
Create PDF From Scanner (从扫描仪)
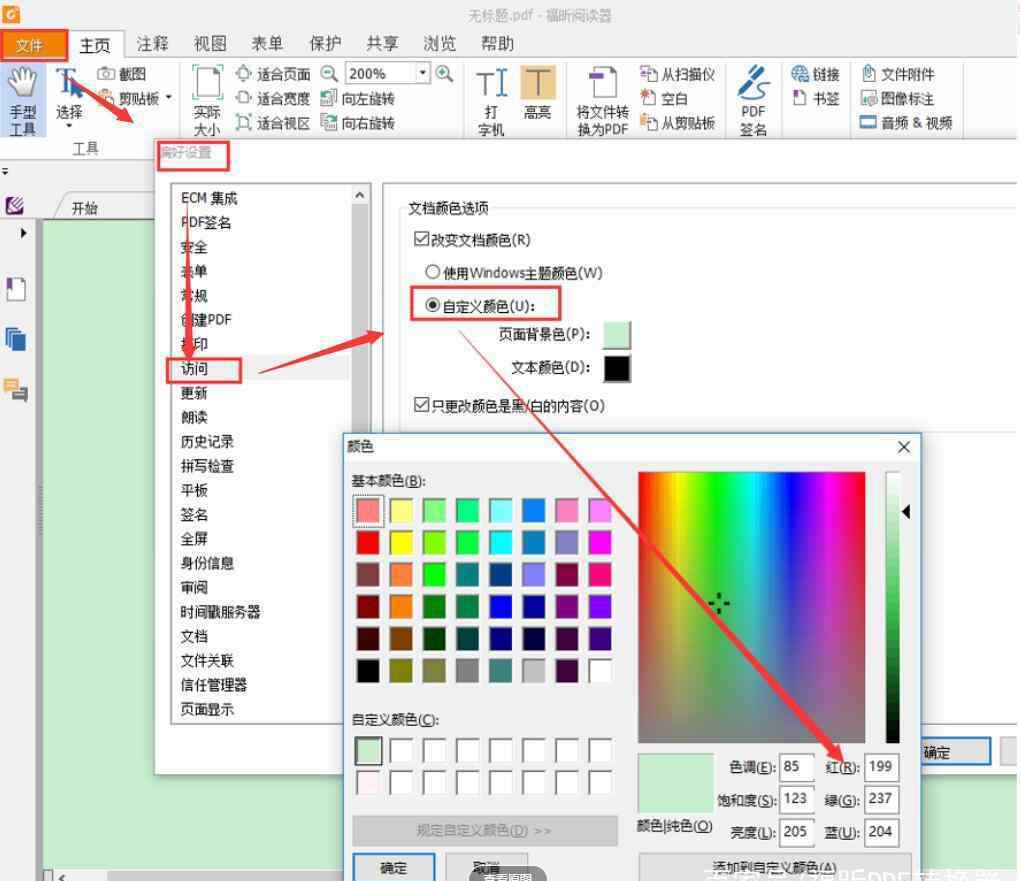[677, 74]
